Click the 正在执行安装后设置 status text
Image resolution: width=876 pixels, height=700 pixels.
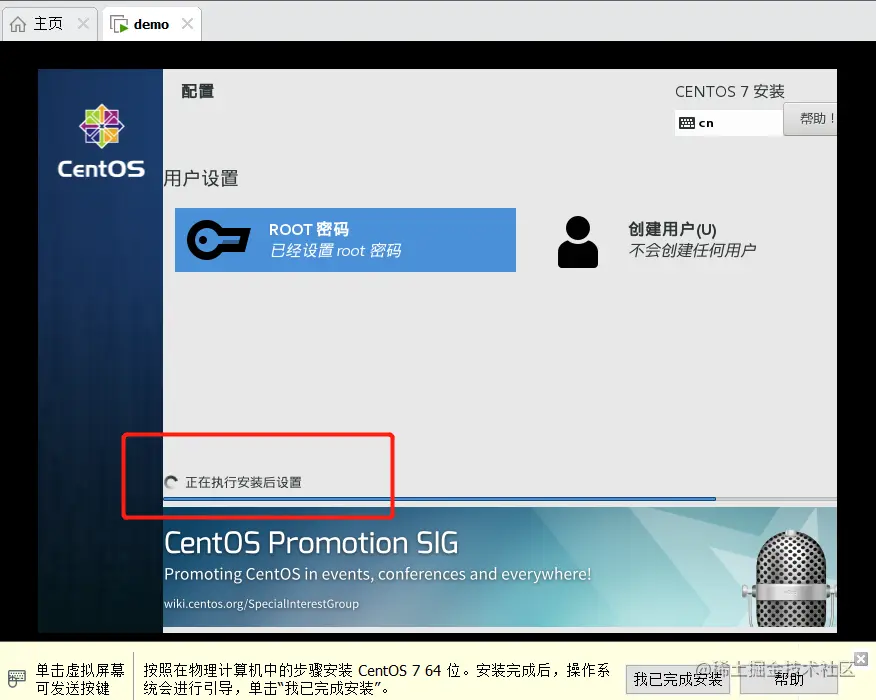click(x=244, y=482)
